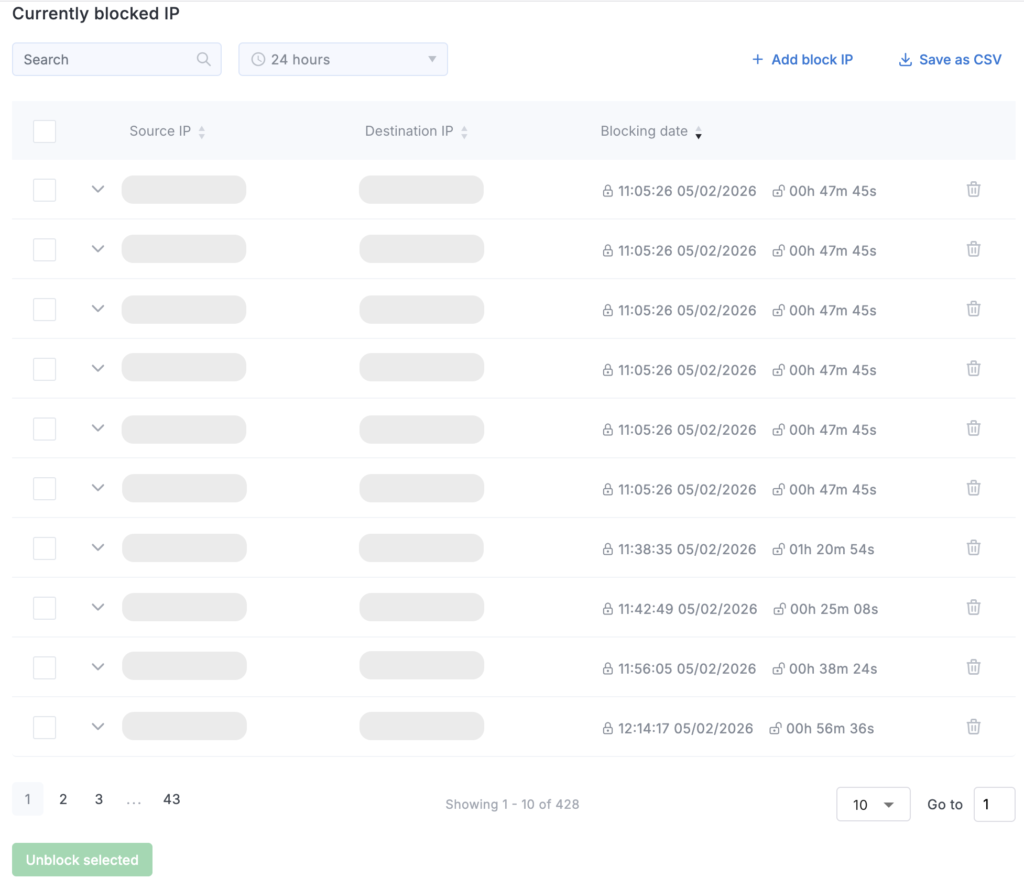Sort by Destination IP column arrows
The height and width of the screenshot is (879, 1024).
tap(464, 132)
